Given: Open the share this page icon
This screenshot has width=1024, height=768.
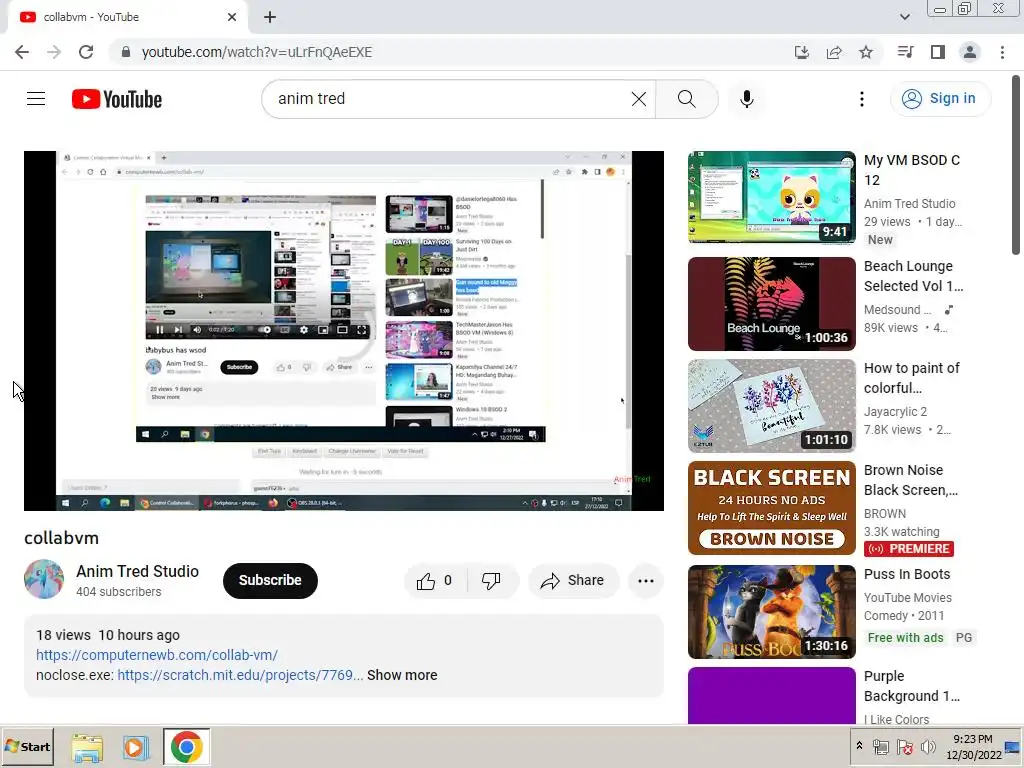Looking at the screenshot, I should click(x=834, y=52).
